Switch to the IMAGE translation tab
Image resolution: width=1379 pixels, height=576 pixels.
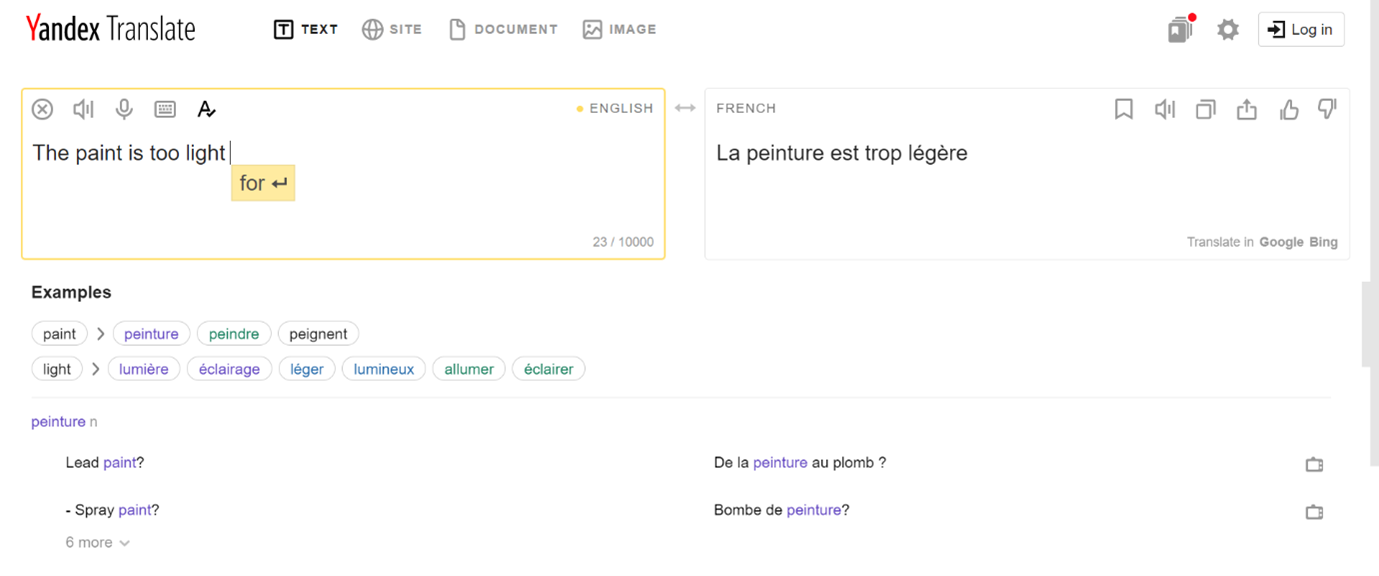(x=619, y=29)
